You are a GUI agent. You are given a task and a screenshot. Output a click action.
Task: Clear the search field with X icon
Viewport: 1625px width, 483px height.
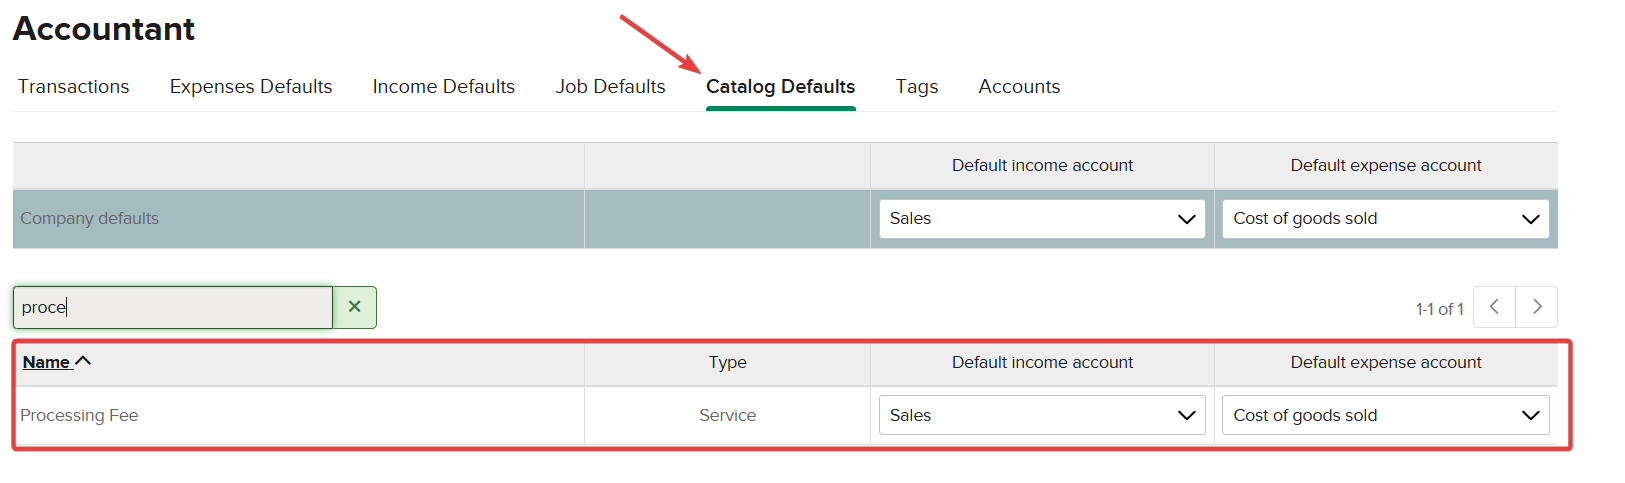coord(354,307)
